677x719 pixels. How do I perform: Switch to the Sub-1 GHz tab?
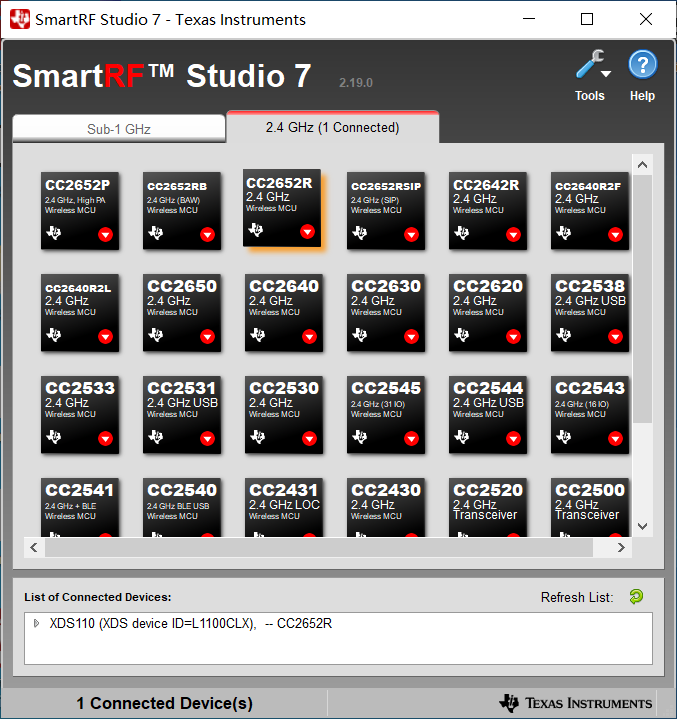point(119,128)
